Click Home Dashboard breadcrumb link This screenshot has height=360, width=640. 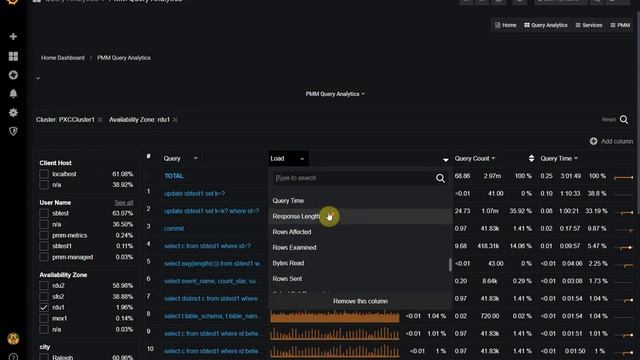[62, 58]
